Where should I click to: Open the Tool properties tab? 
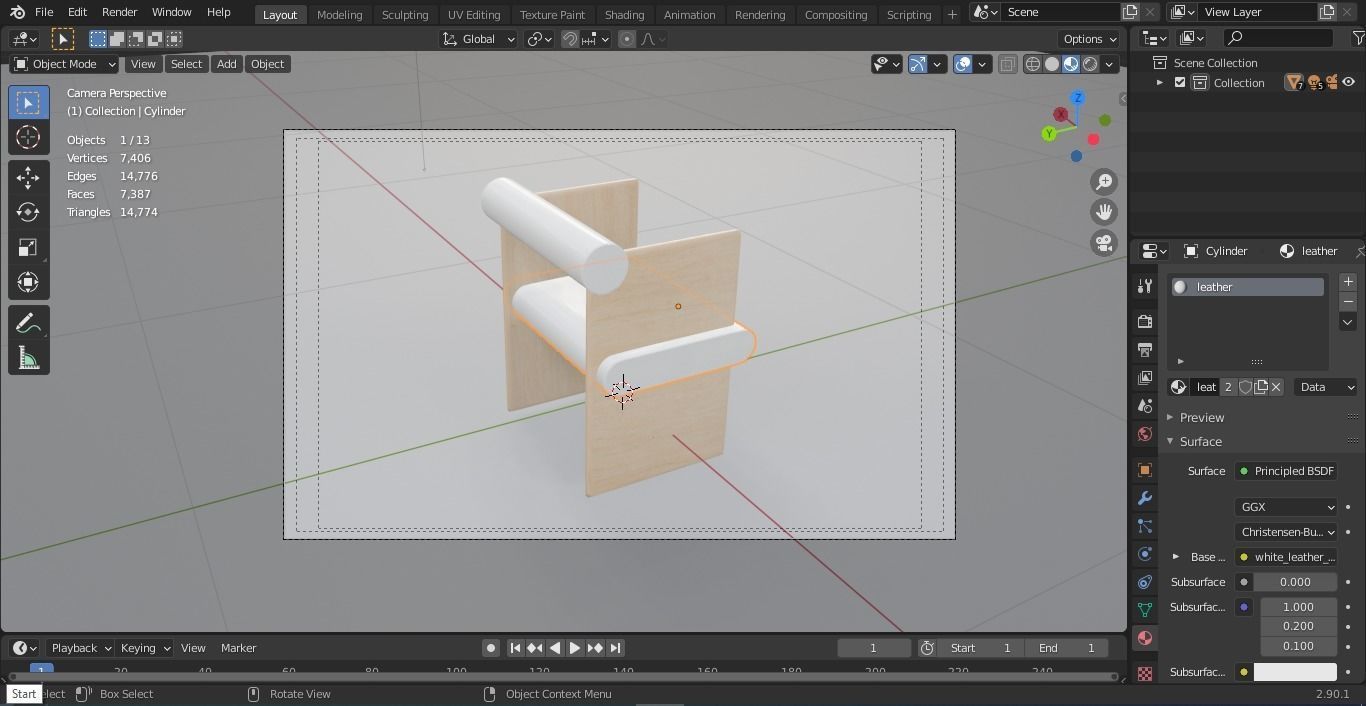point(1145,286)
